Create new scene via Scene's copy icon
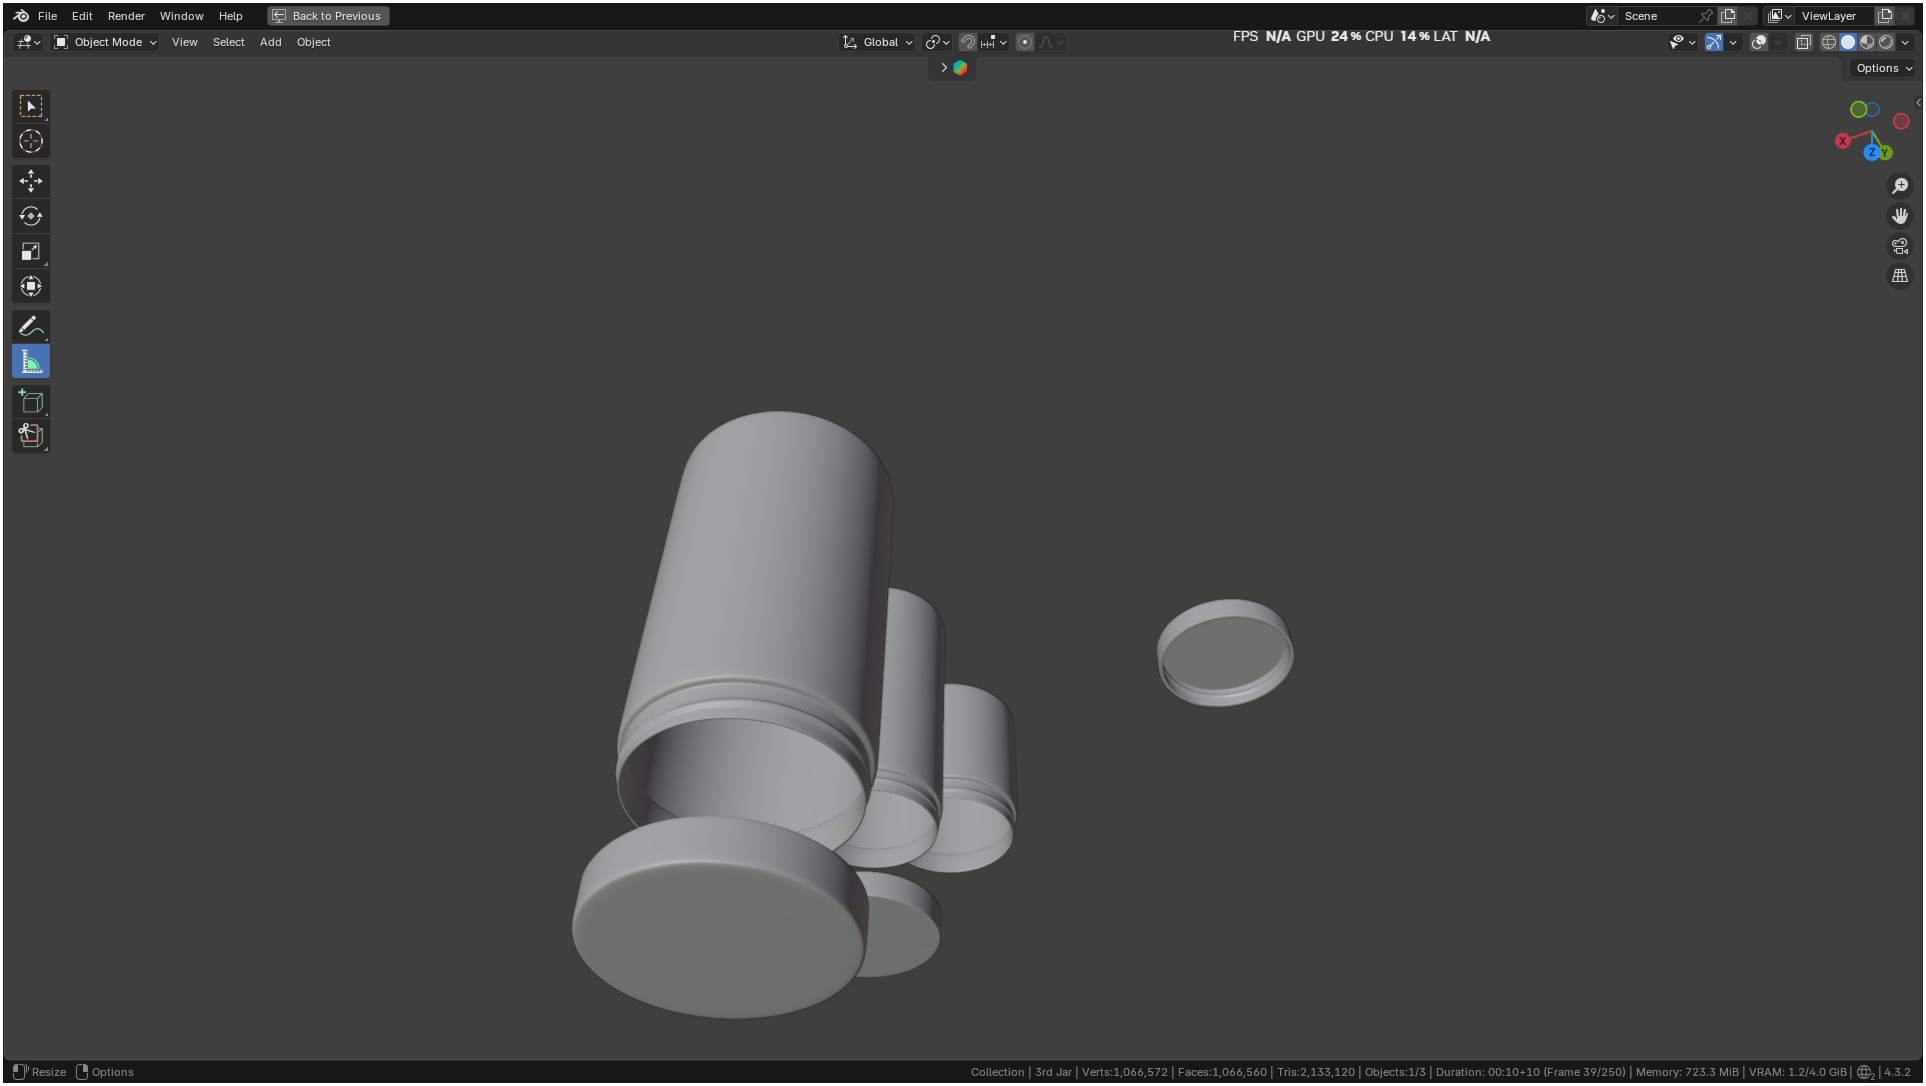The height and width of the screenshot is (1086, 1926). [x=1728, y=16]
